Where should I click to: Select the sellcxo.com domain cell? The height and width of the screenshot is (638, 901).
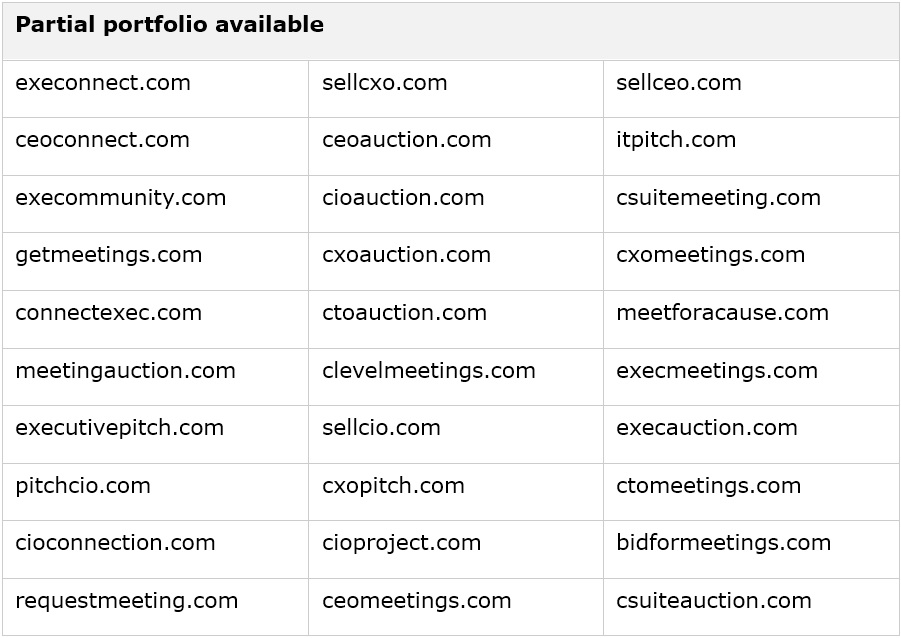click(385, 83)
